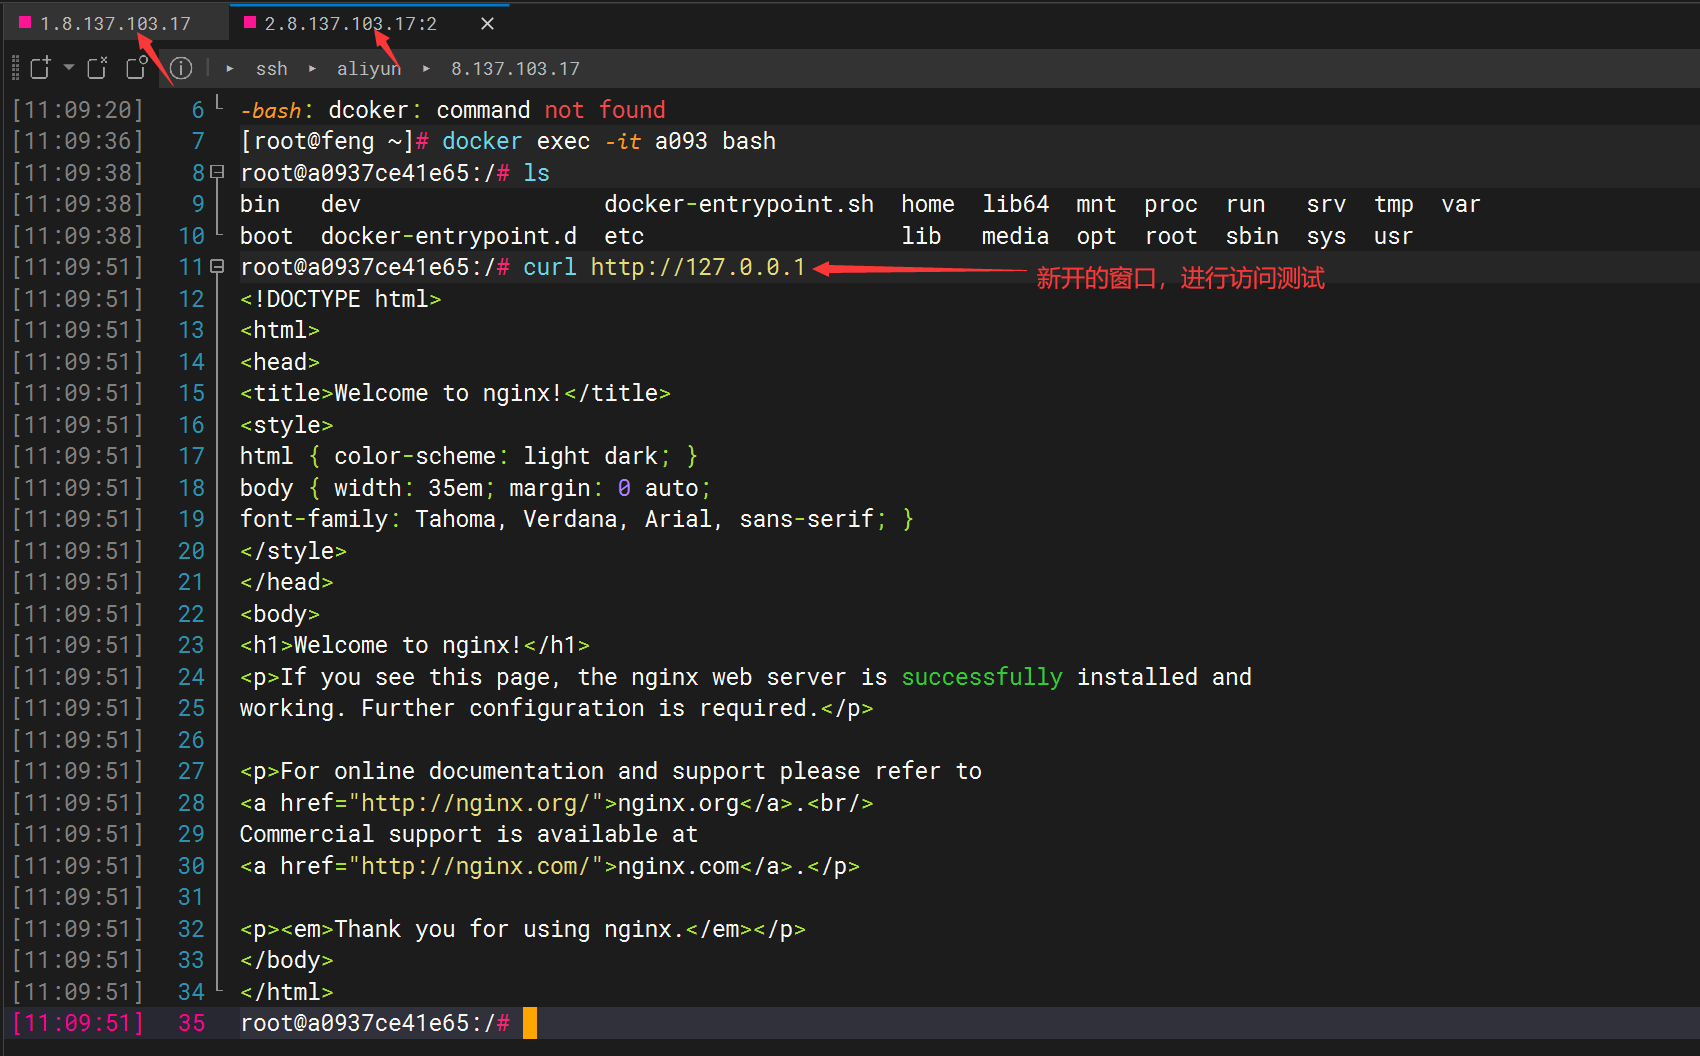
Task: Click the 'Commercial support is available at' line
Action: (x=469, y=834)
